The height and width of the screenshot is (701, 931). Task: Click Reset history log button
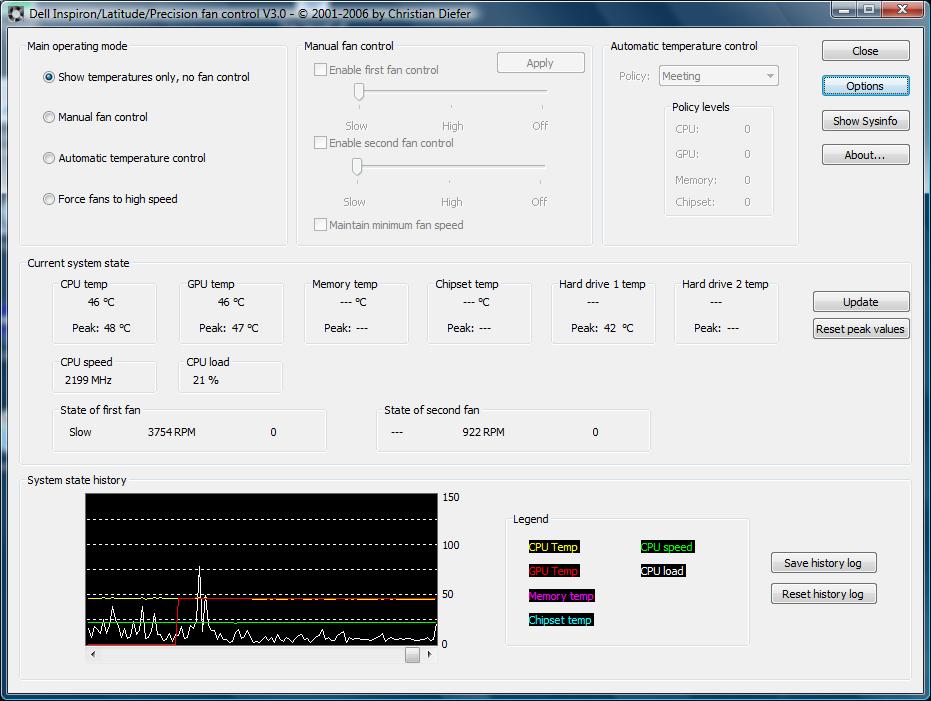click(x=824, y=594)
